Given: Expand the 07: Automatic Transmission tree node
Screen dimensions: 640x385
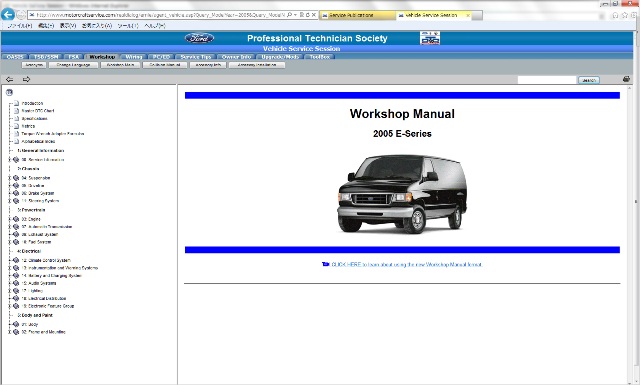Looking at the screenshot, I should [x=10, y=227].
